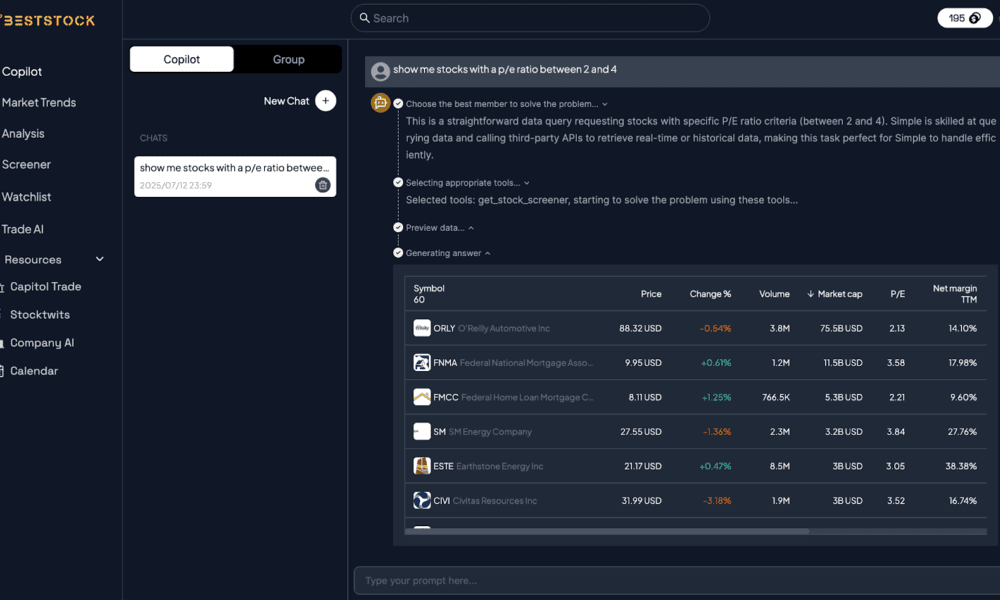Delete the saved chat with trash icon

point(322,185)
